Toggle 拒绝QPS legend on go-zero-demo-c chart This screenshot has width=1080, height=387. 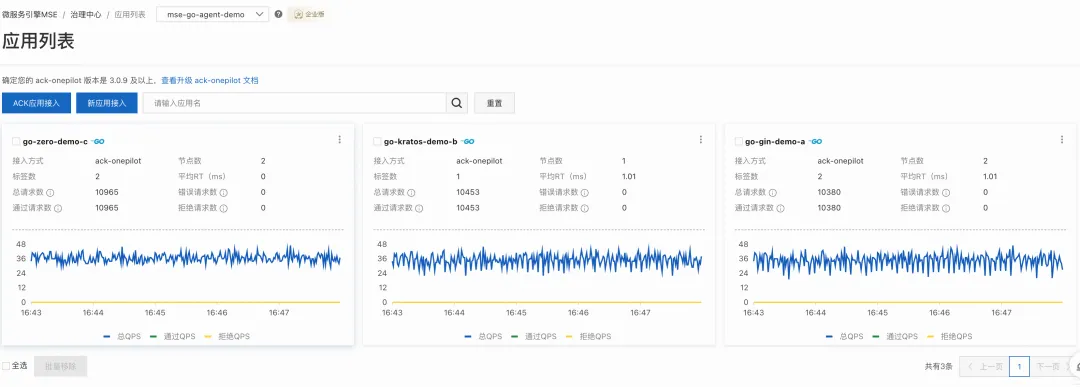coord(227,337)
